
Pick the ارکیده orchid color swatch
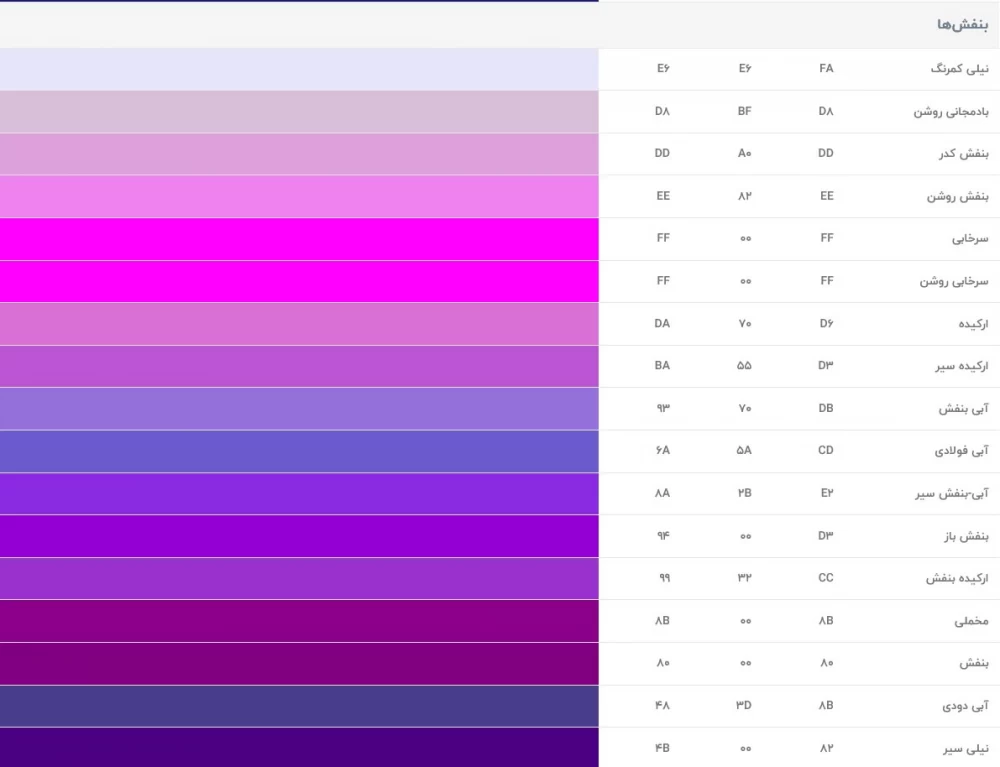(299, 324)
